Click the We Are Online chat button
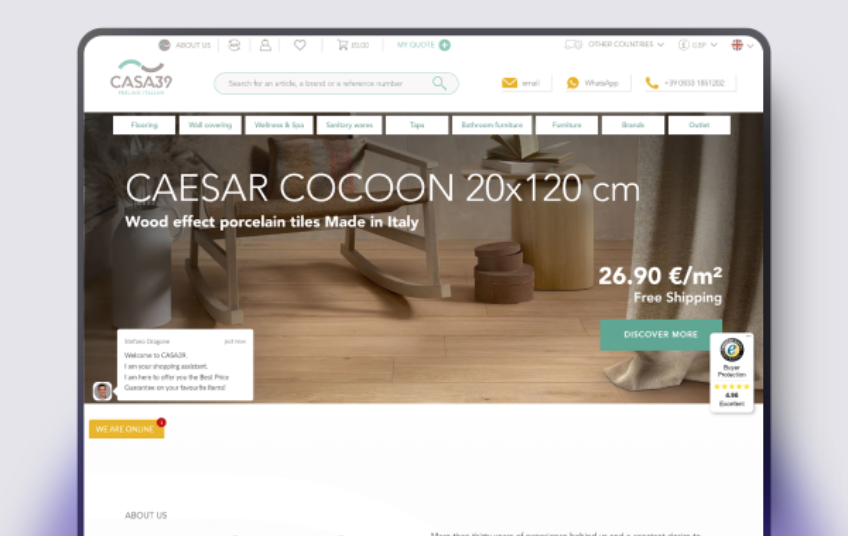Image resolution: width=848 pixels, height=536 pixels. pyautogui.click(x=126, y=429)
